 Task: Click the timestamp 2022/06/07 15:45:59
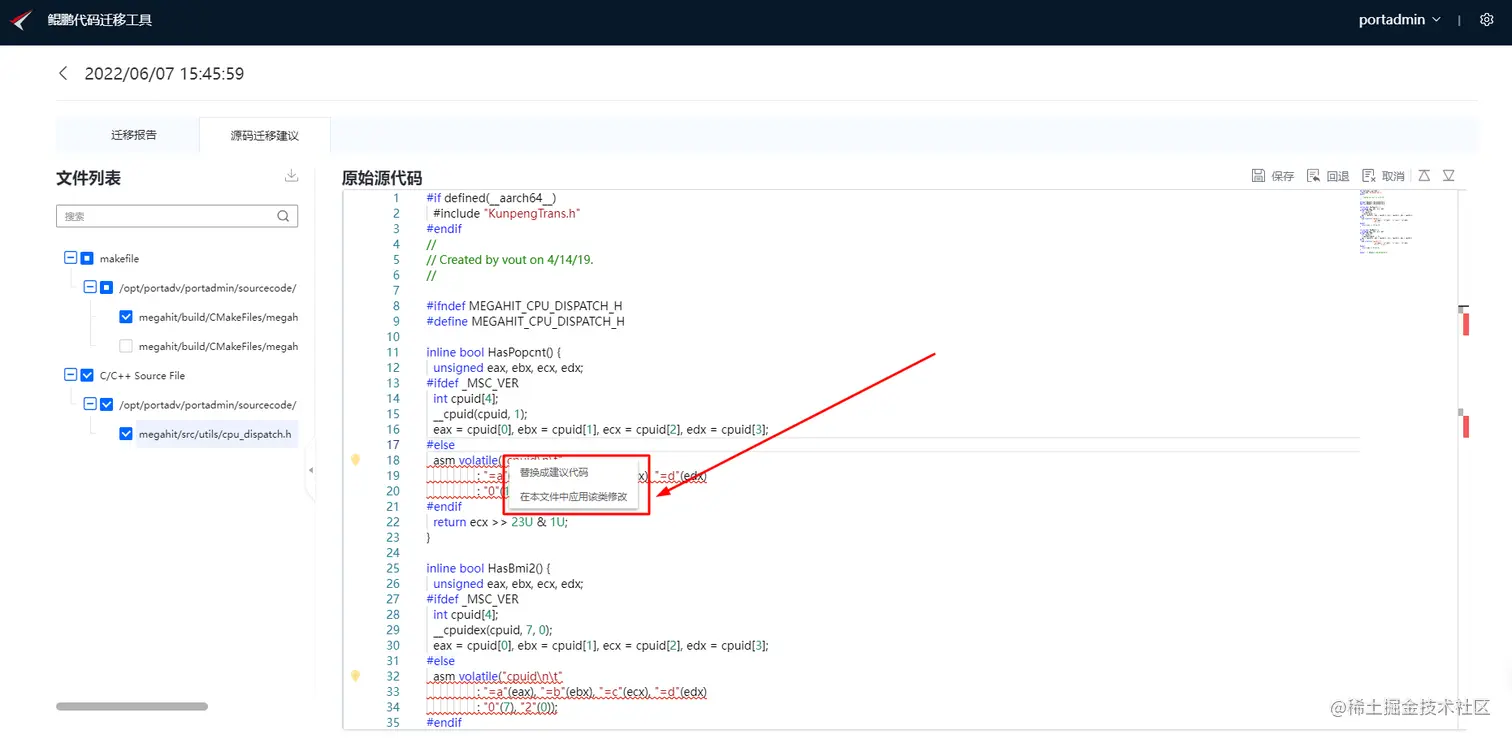click(164, 73)
